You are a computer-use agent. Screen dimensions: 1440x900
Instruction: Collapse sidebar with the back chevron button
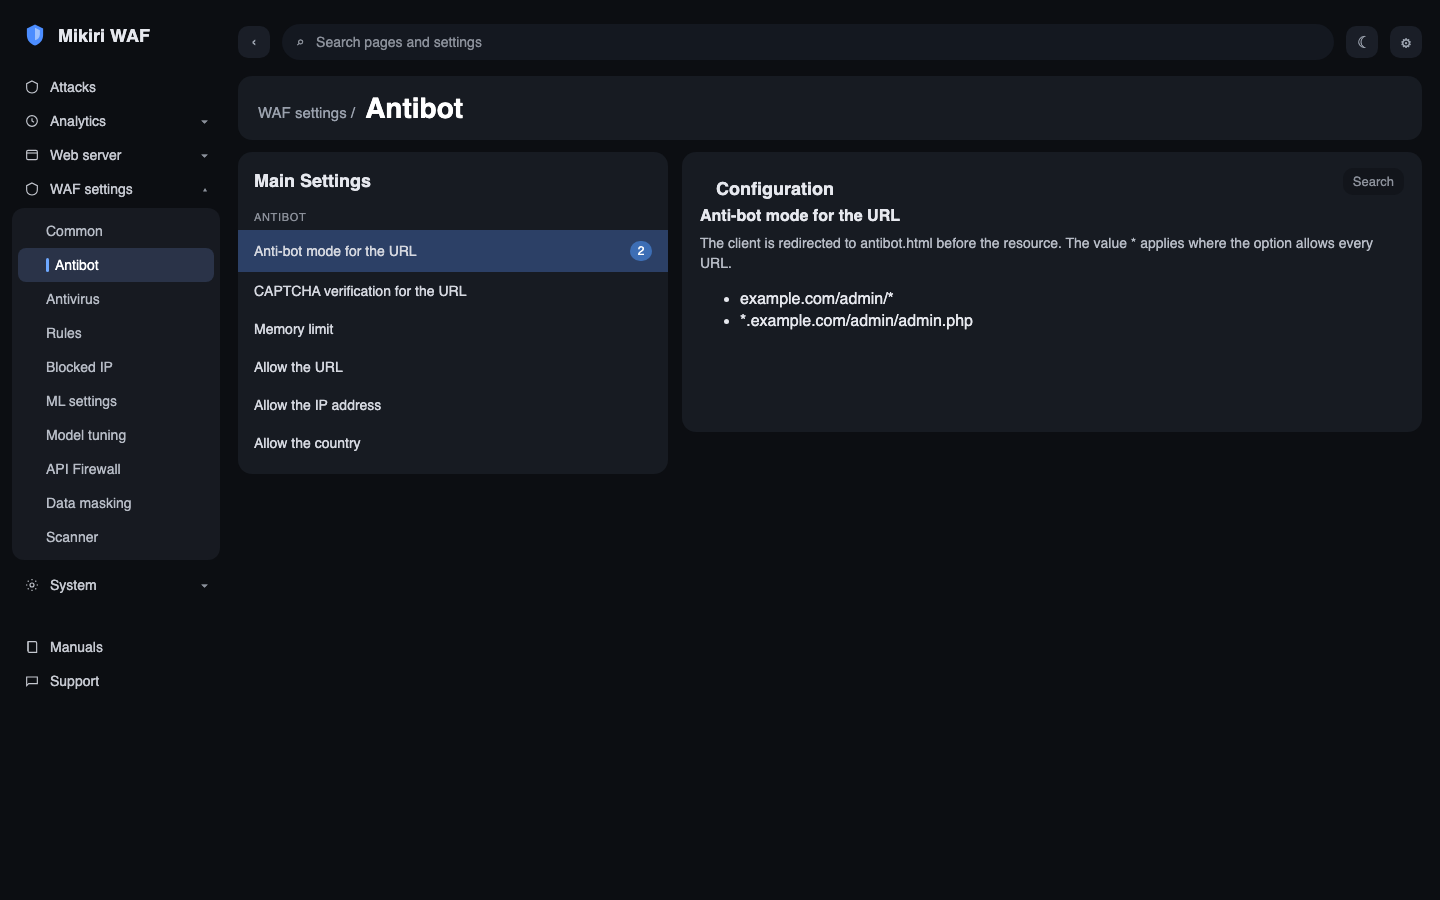[254, 42]
